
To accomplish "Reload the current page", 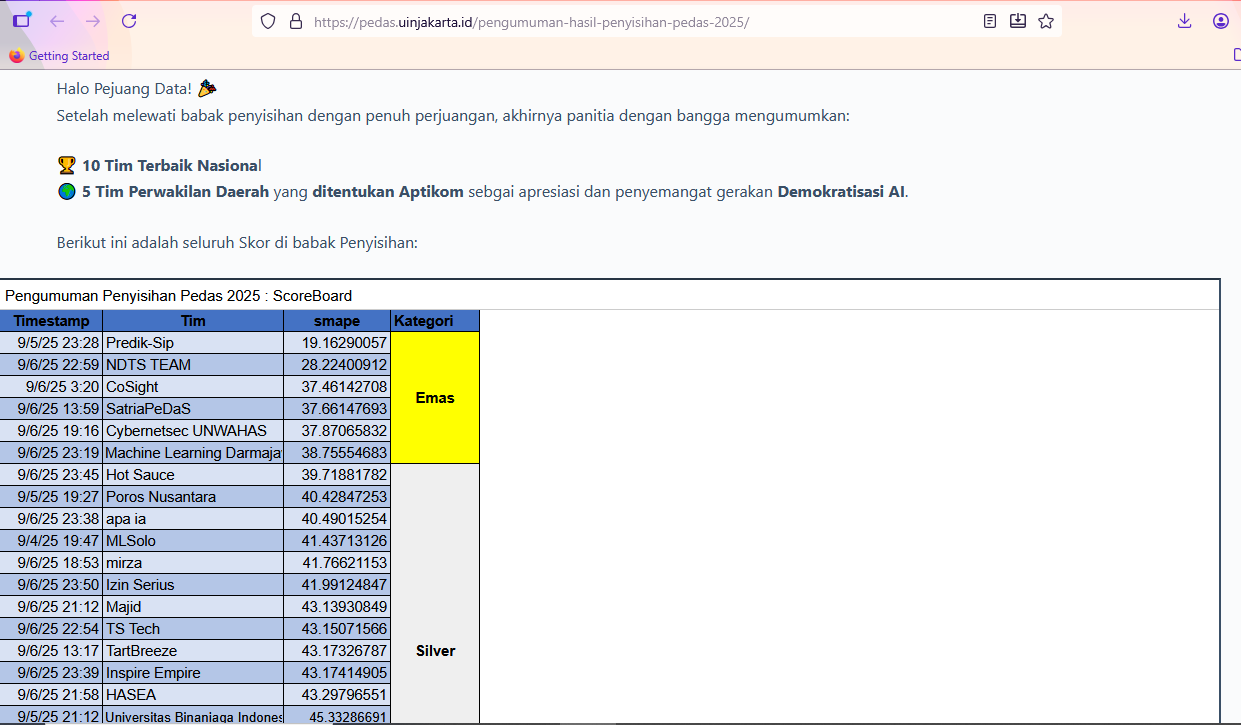I will [x=129, y=21].
